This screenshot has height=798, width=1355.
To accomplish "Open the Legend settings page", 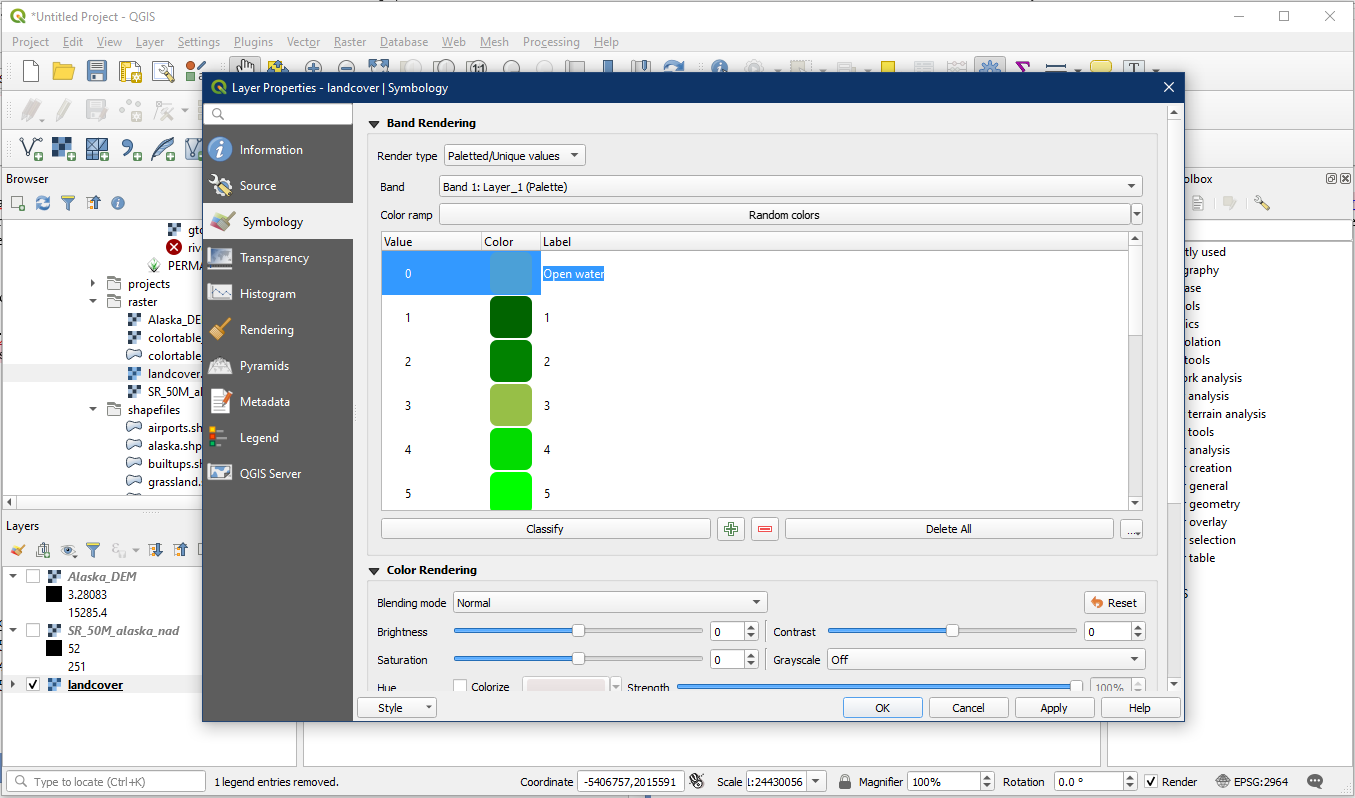I will (x=259, y=438).
